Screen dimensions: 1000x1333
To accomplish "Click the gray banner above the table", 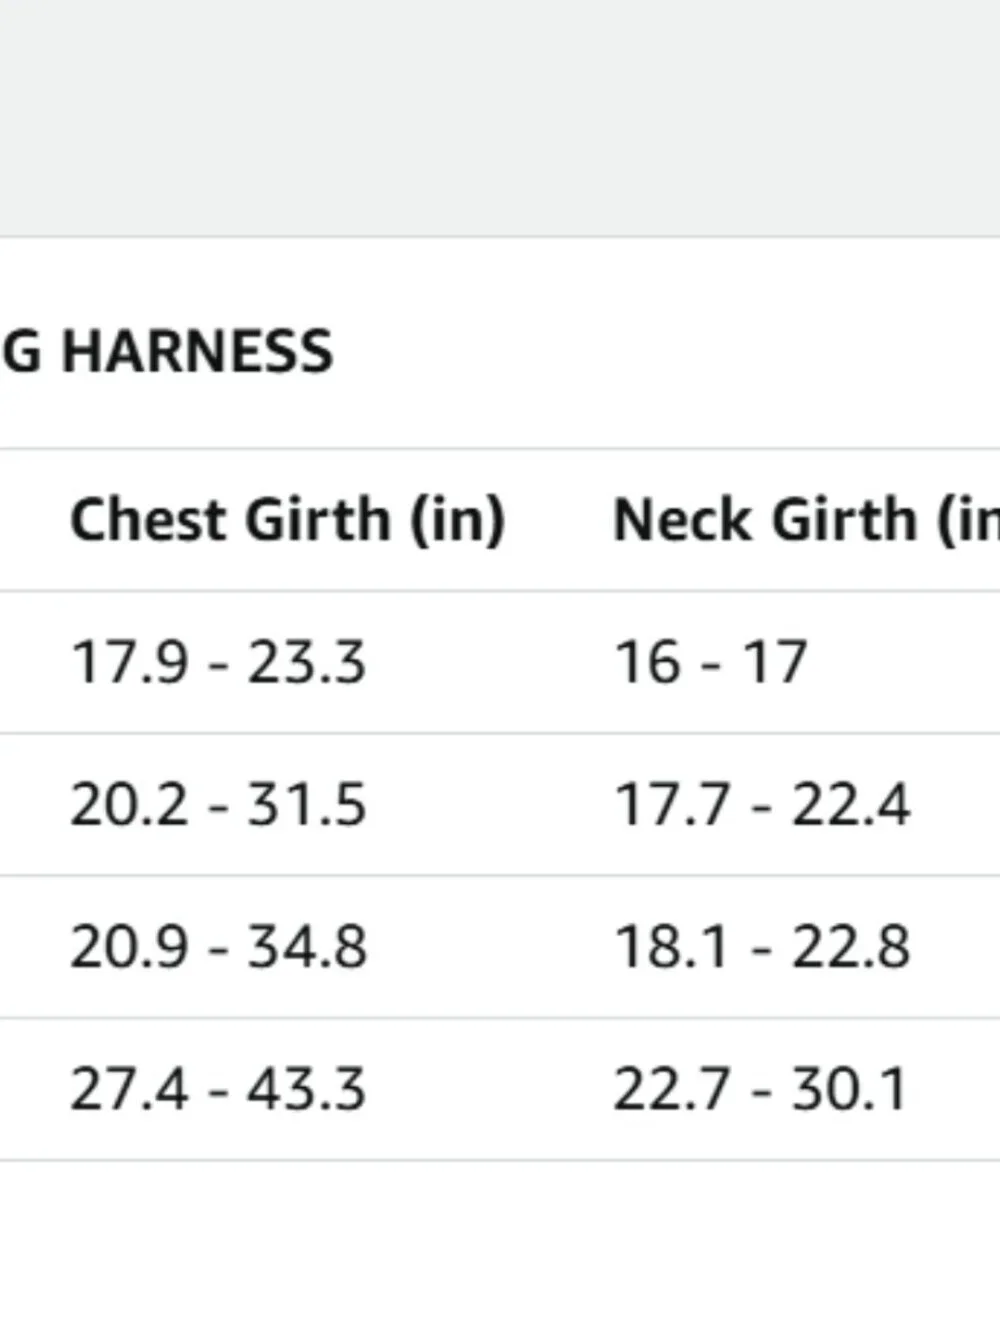I will pyautogui.click(x=500, y=118).
